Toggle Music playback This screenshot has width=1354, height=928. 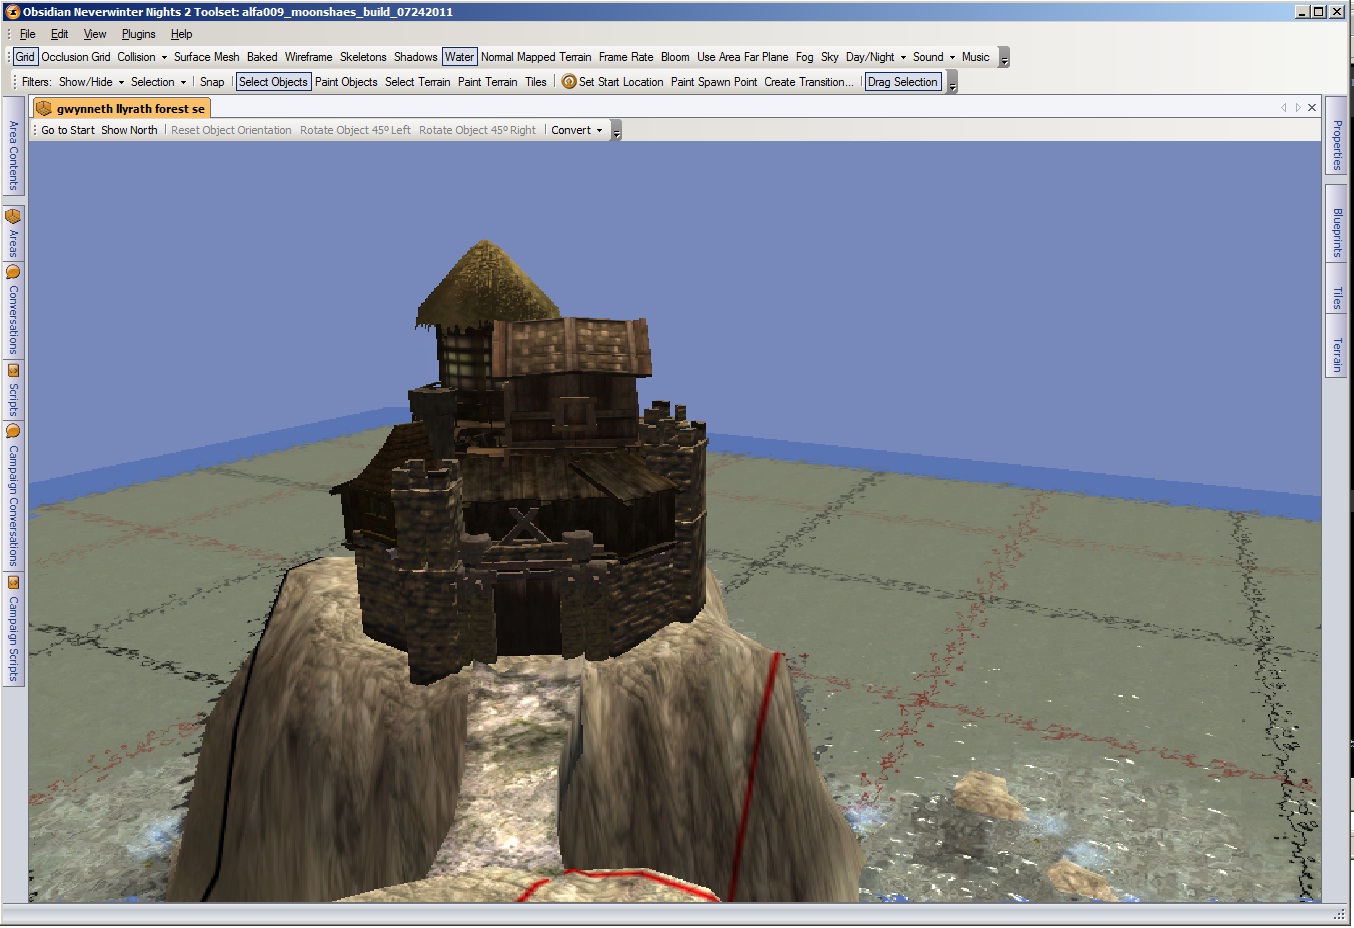[x=976, y=57]
